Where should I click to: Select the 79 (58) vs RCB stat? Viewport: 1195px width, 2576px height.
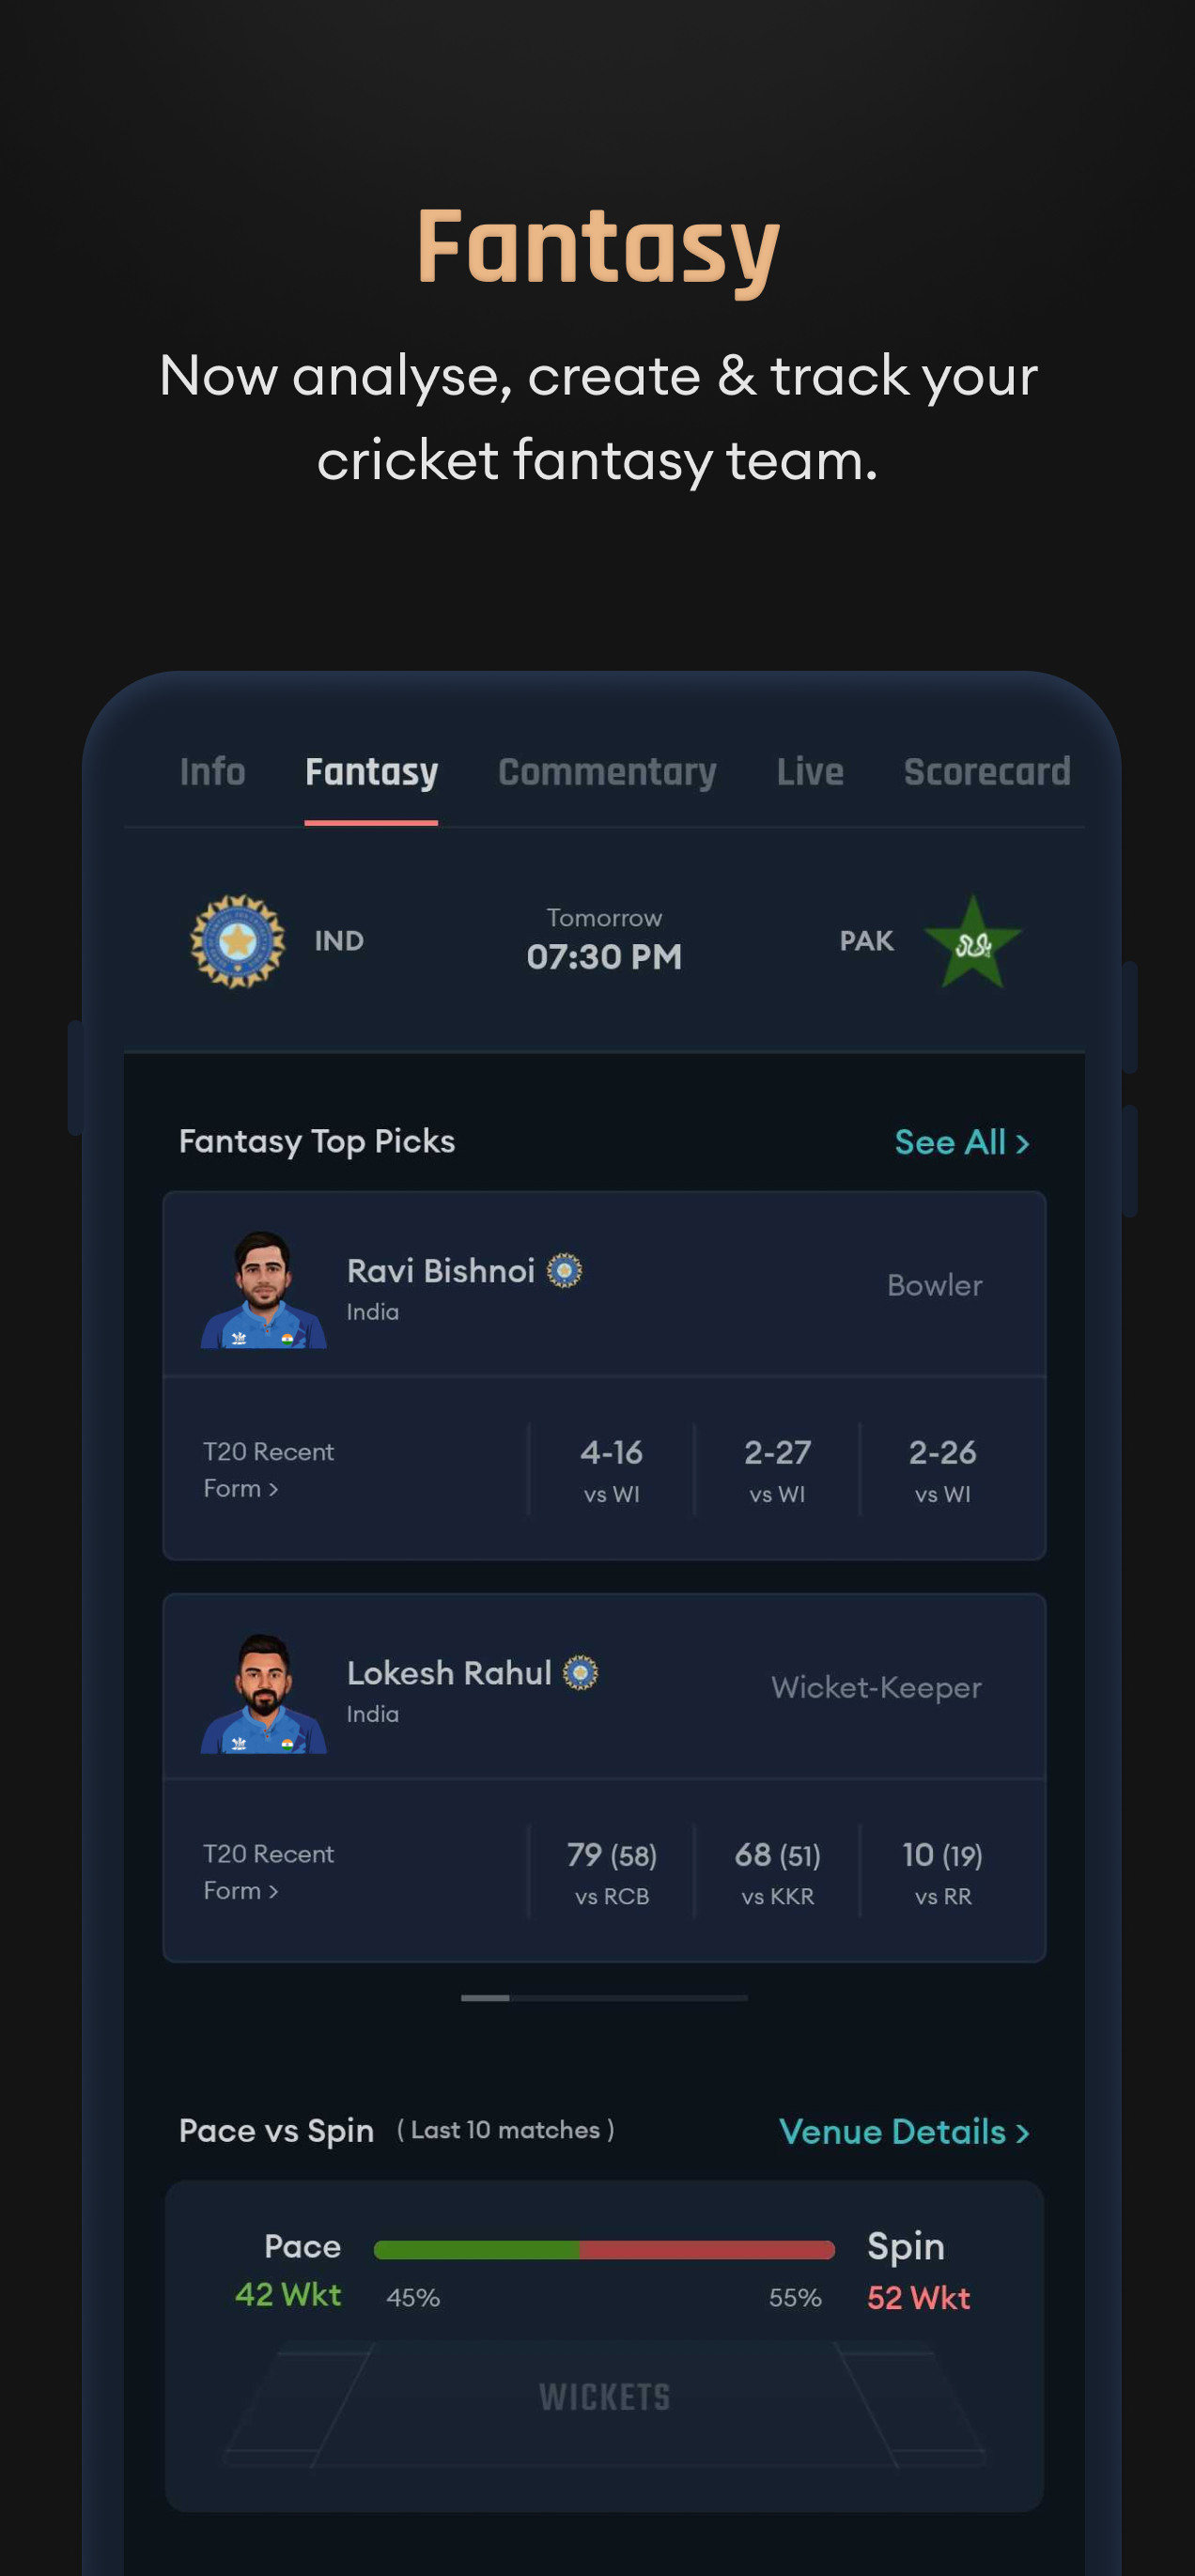611,1873
